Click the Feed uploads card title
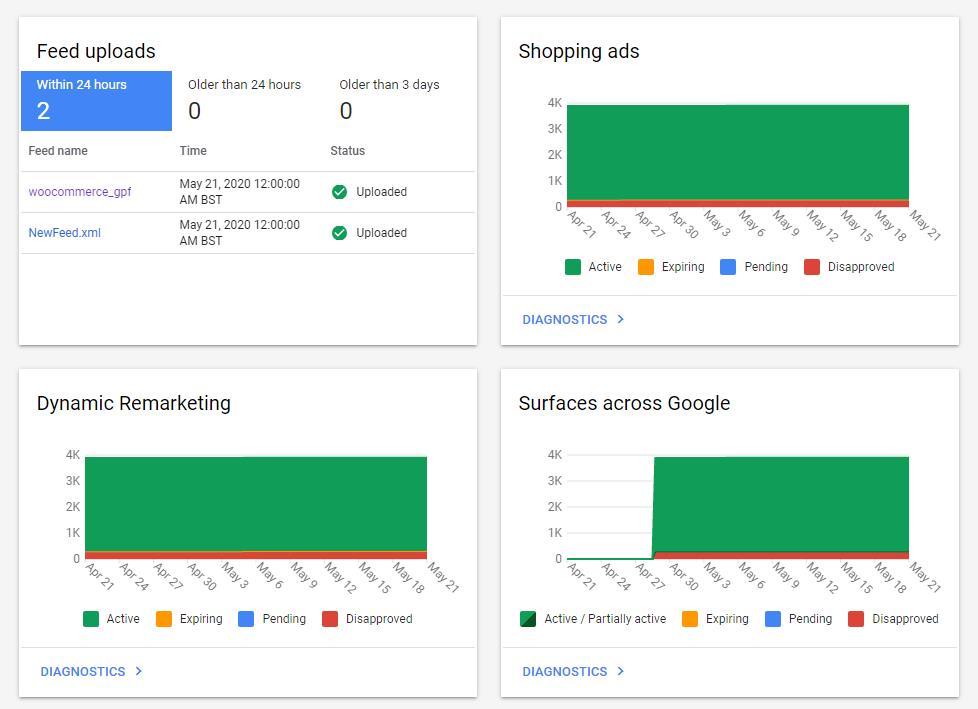This screenshot has height=709, width=978. click(x=96, y=51)
